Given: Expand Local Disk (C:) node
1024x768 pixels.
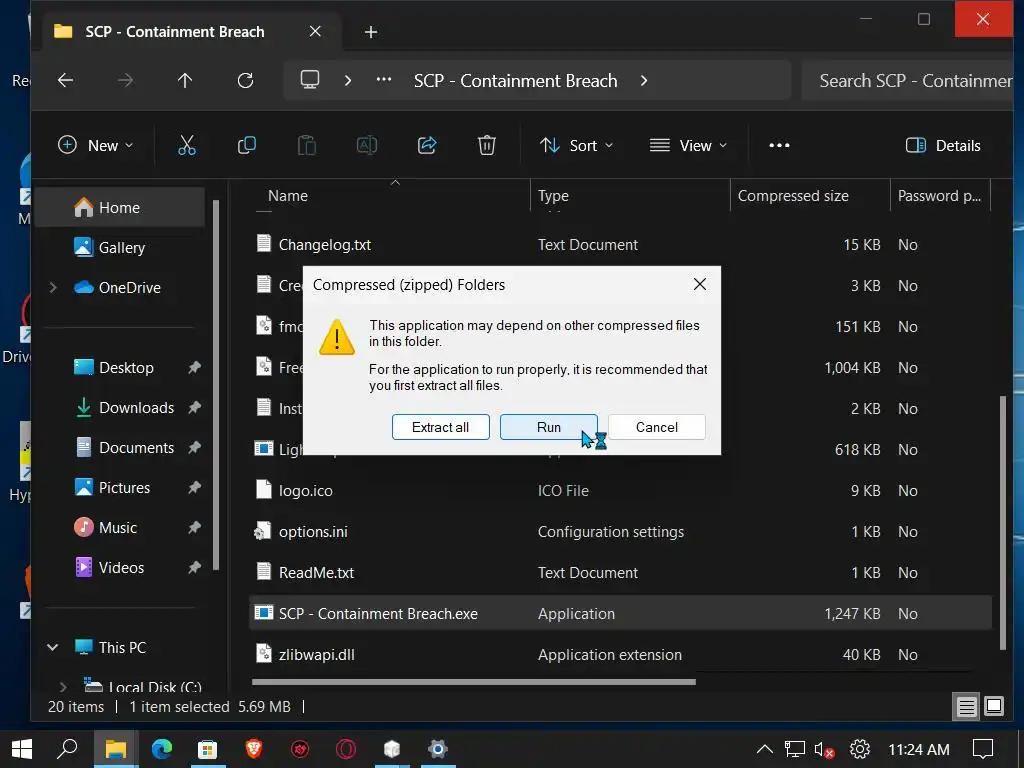Looking at the screenshot, I should (x=63, y=686).
